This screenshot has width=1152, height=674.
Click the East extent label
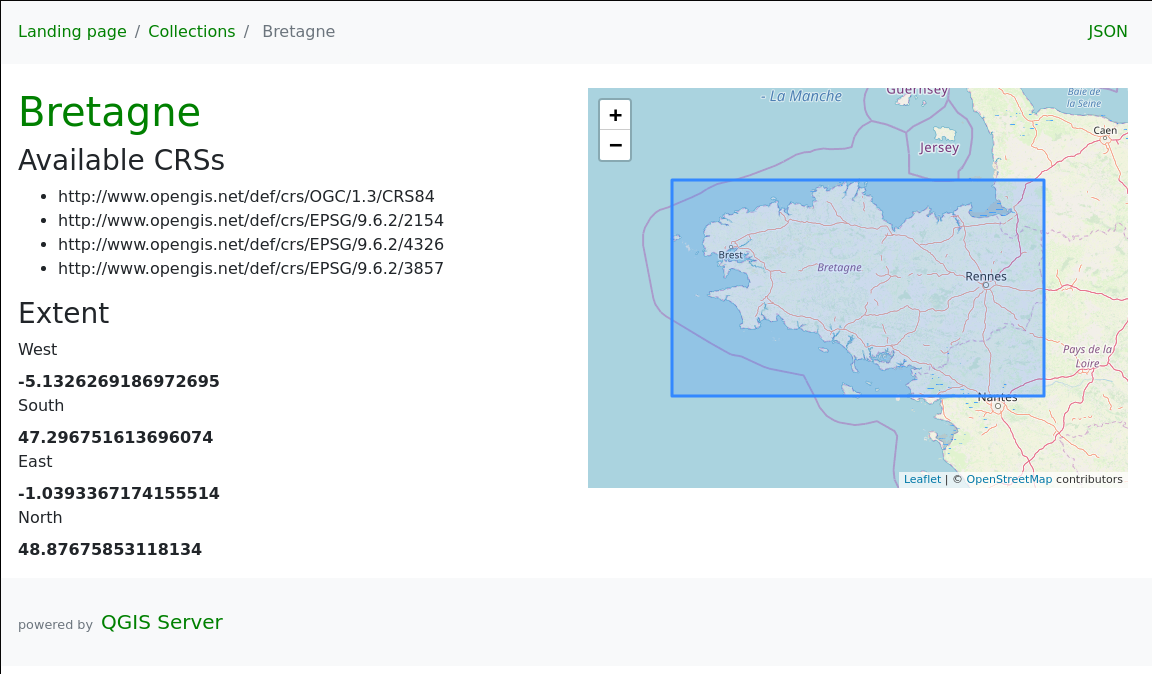pyautogui.click(x=35, y=462)
